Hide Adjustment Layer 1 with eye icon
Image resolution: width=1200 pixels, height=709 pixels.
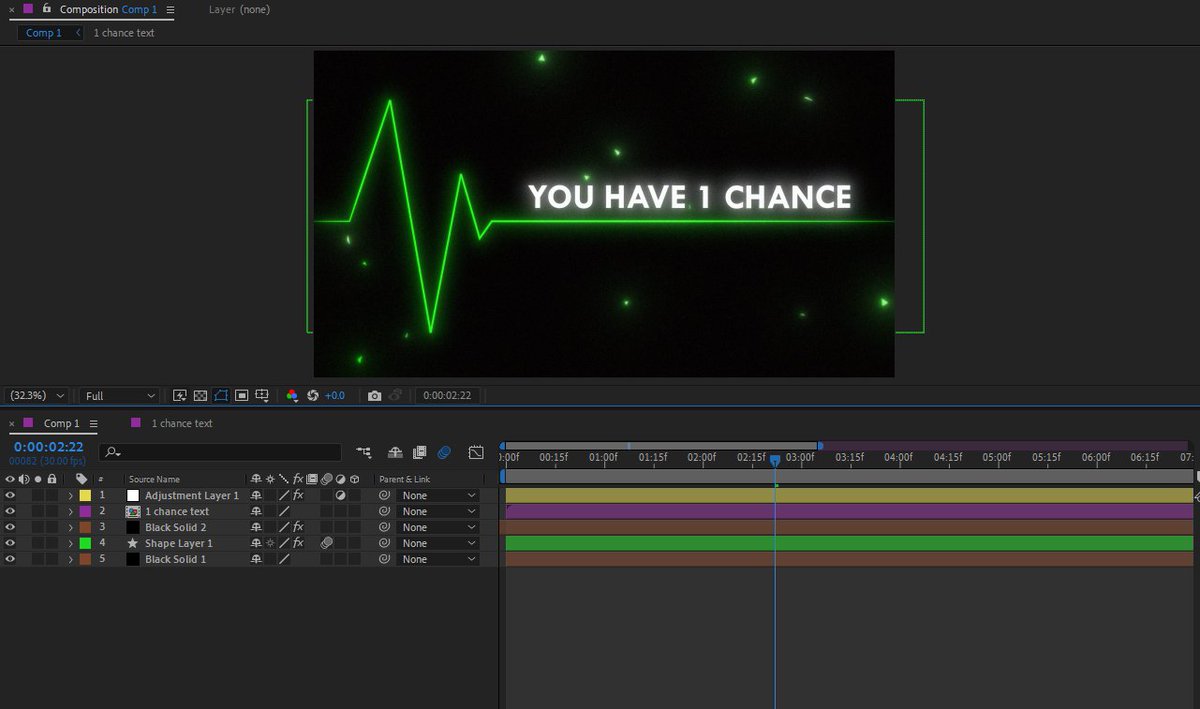(10, 496)
